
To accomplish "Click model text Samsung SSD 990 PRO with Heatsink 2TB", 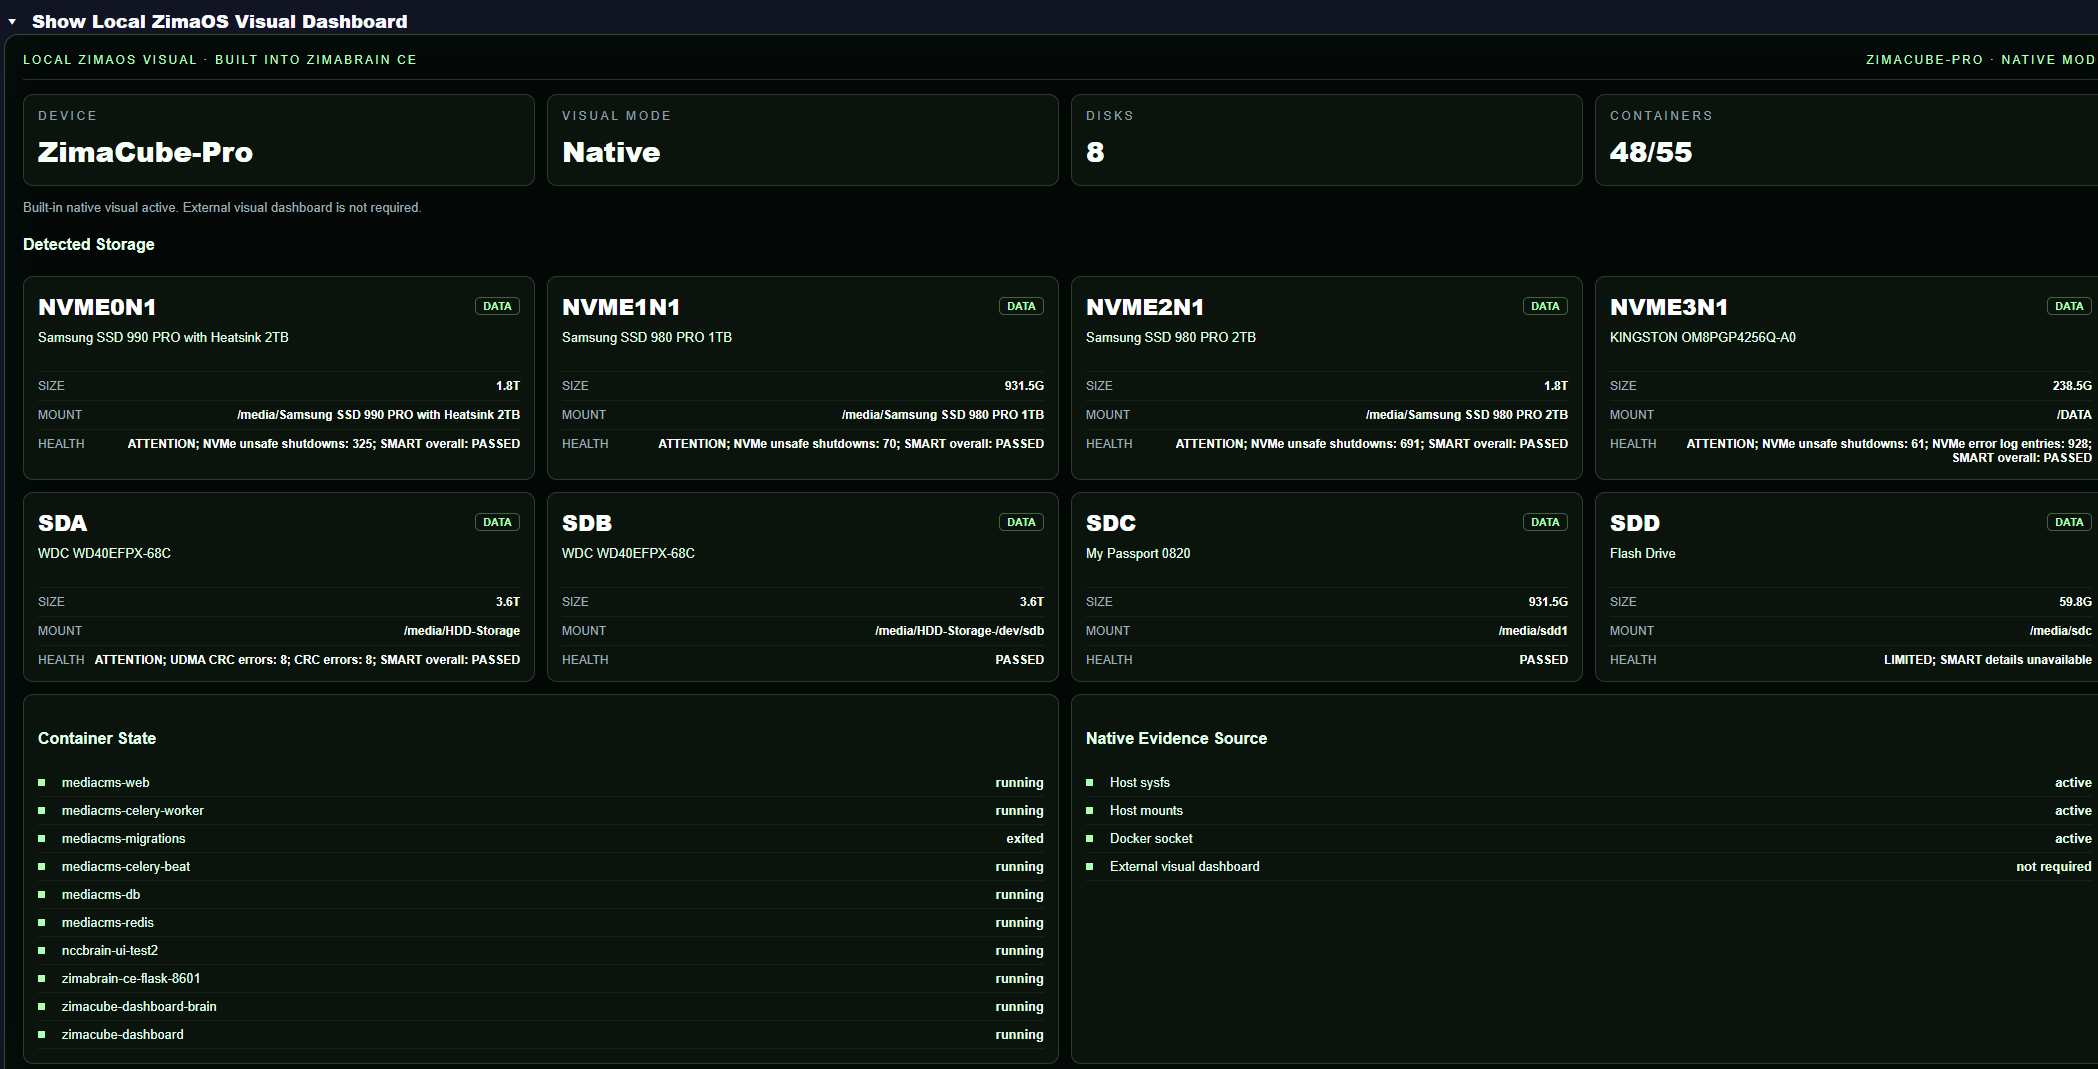I will (x=163, y=337).
